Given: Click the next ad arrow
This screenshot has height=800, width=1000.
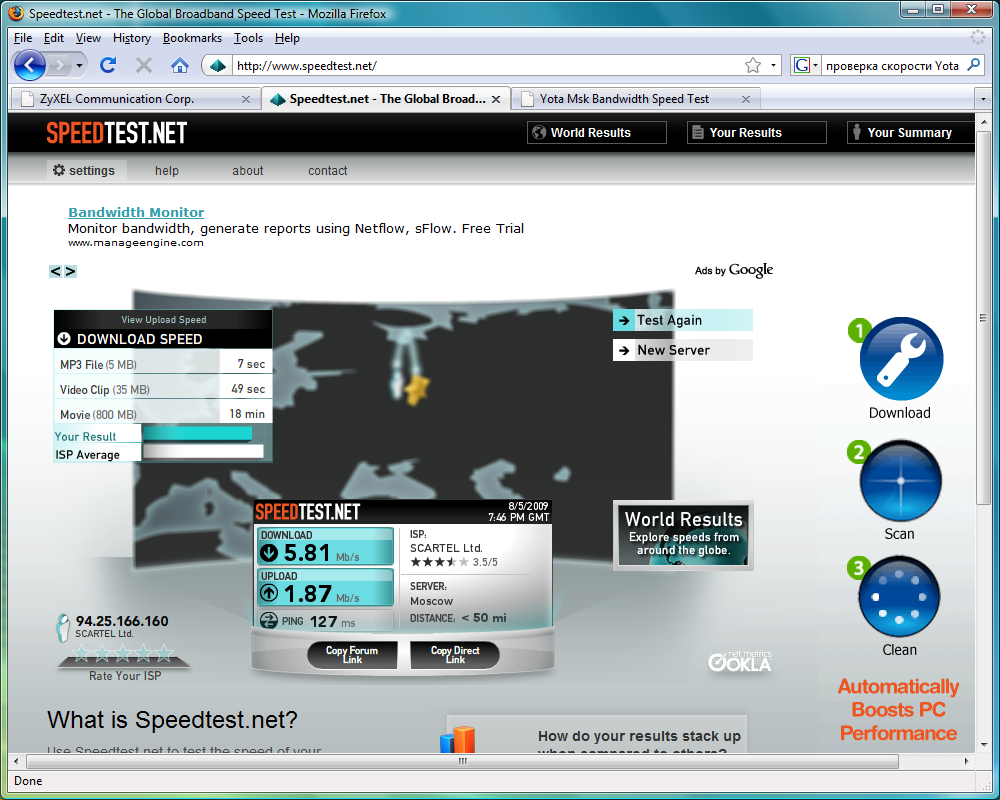Looking at the screenshot, I should click(x=70, y=271).
